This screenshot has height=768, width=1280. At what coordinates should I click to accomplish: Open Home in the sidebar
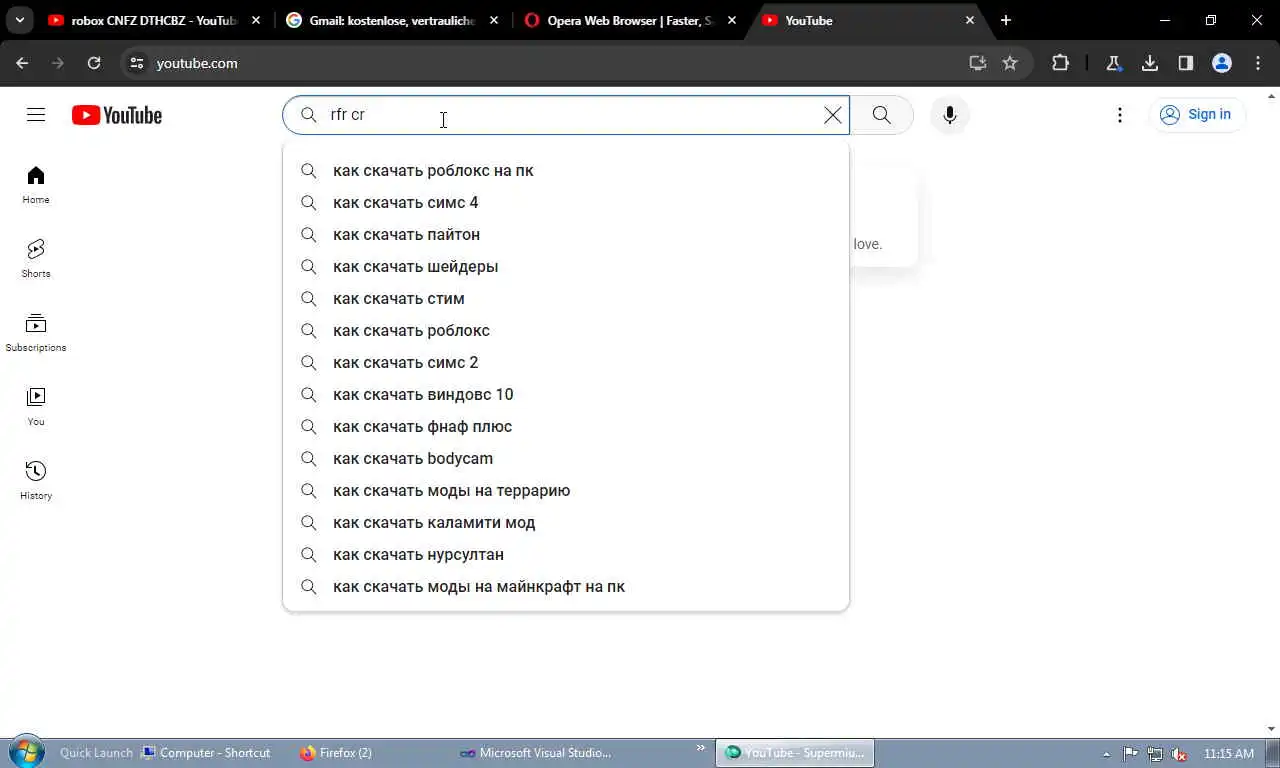point(36,186)
